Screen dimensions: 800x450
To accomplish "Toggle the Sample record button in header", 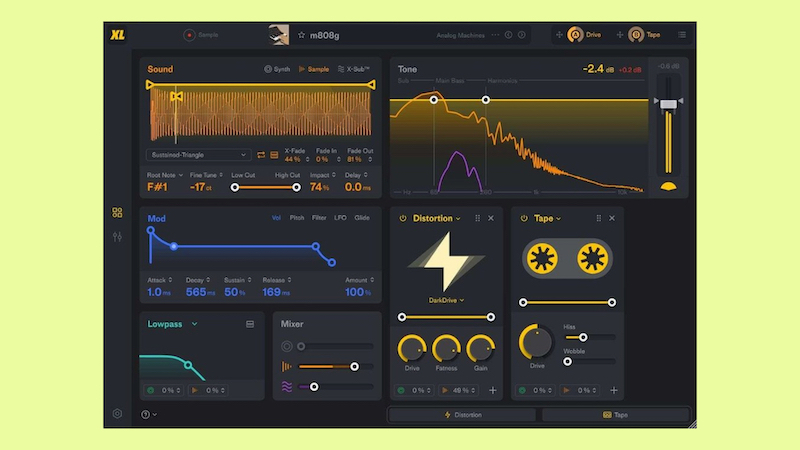I will coord(189,35).
